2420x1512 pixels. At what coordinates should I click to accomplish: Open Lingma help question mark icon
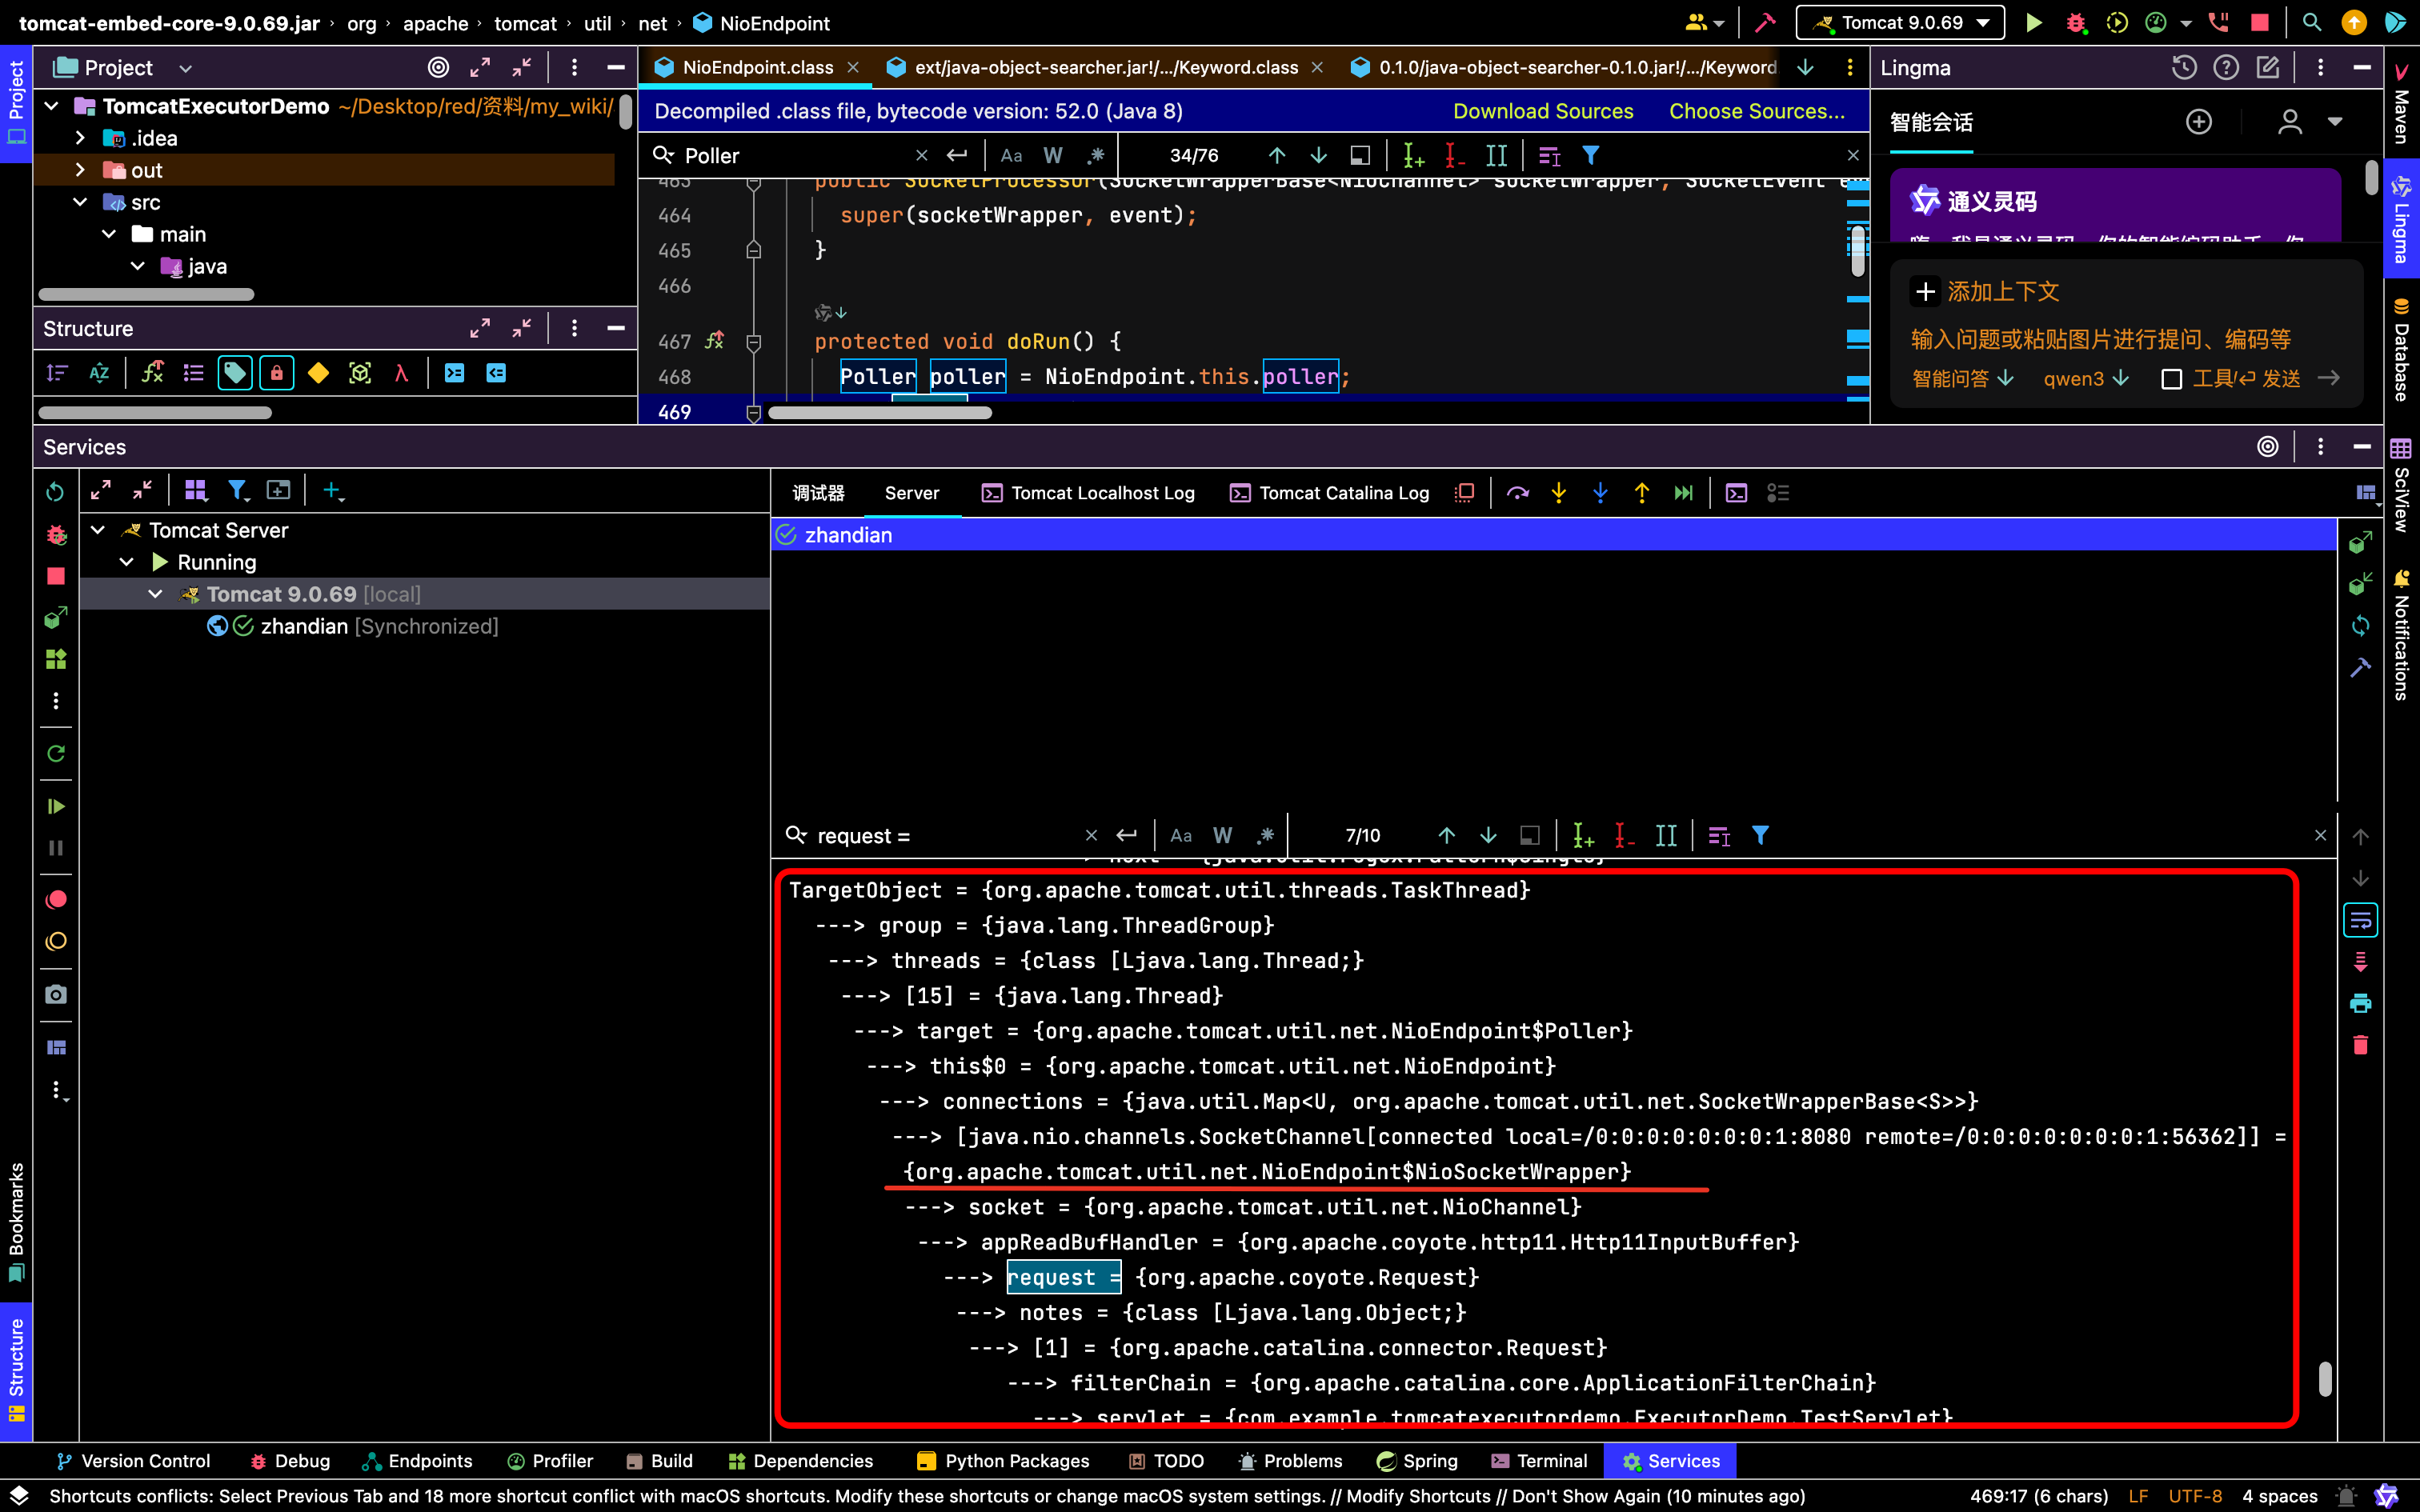point(2226,67)
